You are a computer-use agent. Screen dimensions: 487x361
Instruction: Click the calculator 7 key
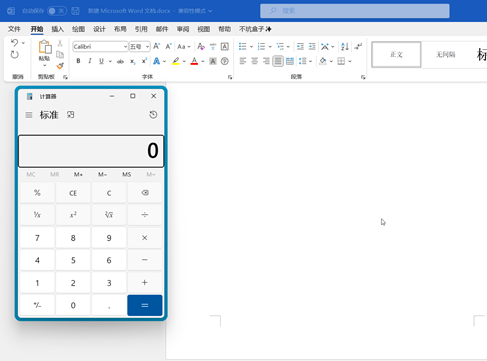37,238
